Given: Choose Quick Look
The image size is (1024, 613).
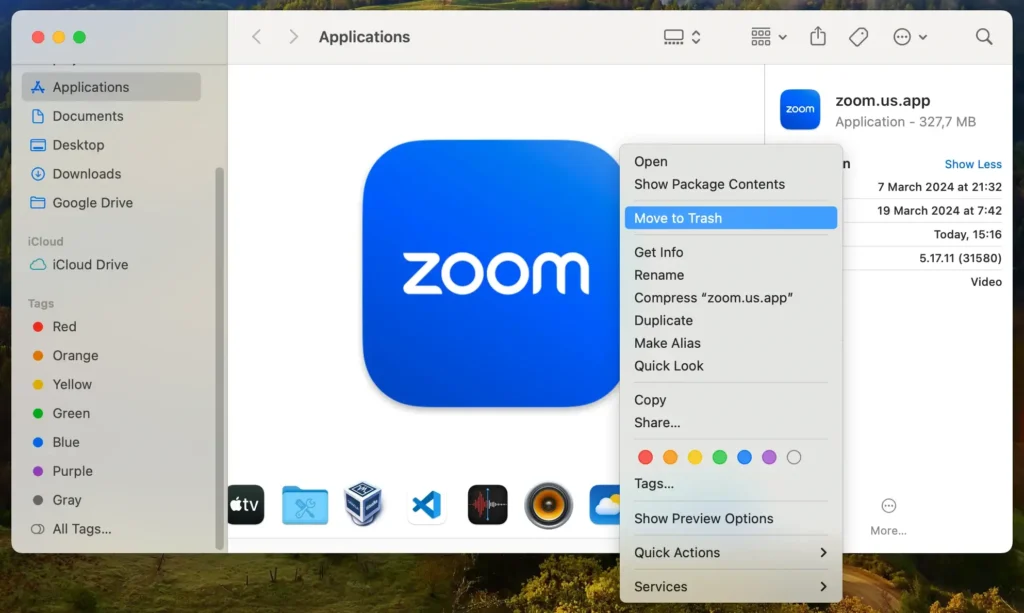Looking at the screenshot, I should click(x=731, y=366).
